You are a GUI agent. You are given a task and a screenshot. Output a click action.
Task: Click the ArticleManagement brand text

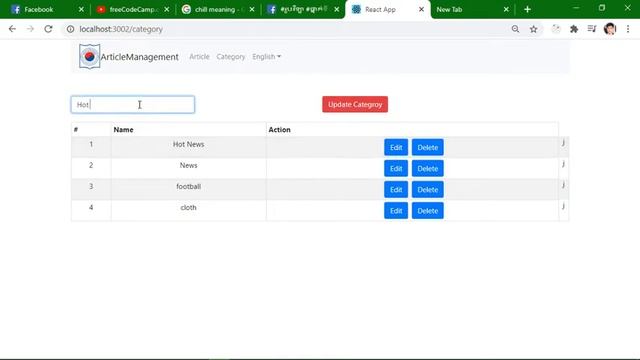pos(140,57)
